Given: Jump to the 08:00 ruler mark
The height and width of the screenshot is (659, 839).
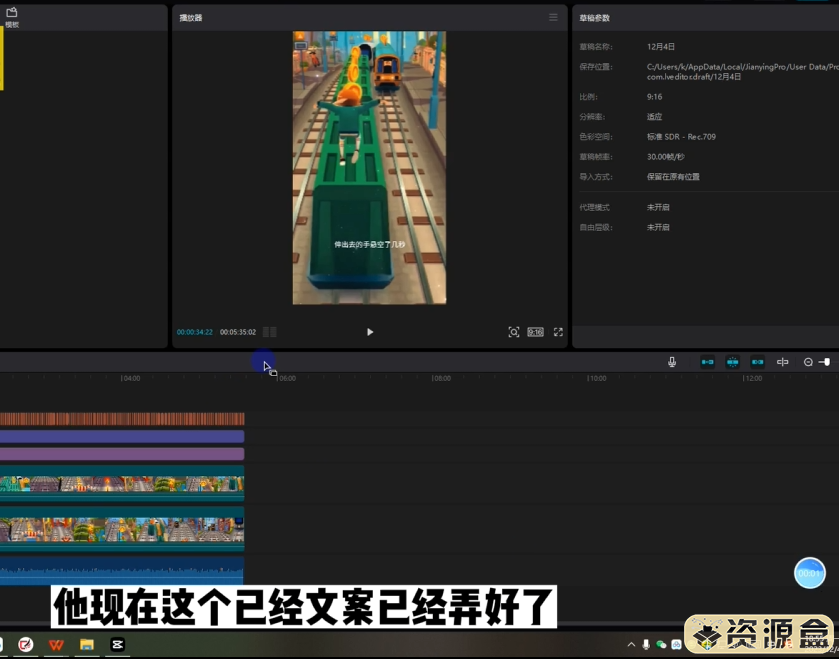Looking at the screenshot, I should pos(441,378).
